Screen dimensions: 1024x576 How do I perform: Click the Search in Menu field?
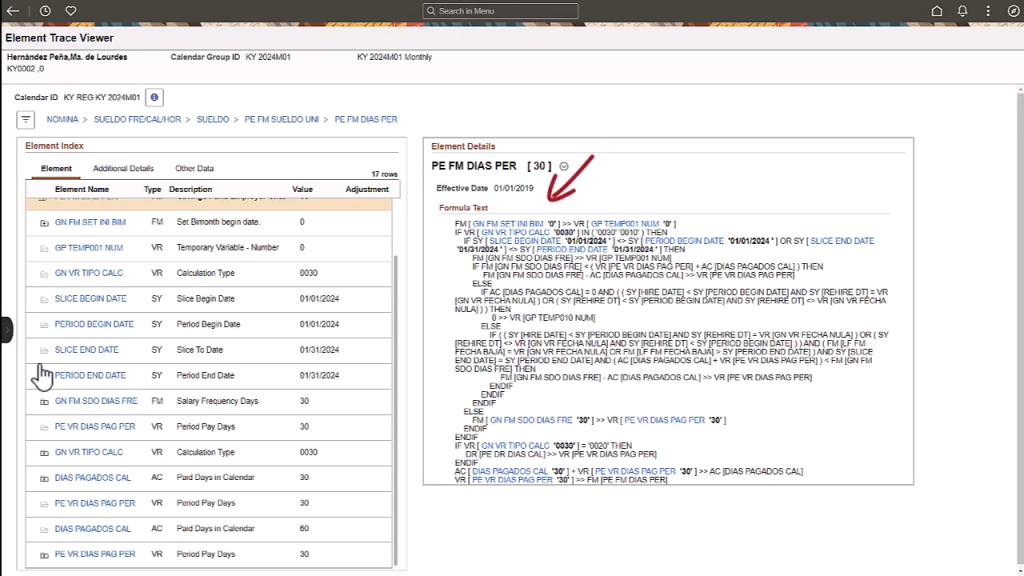tap(500, 11)
